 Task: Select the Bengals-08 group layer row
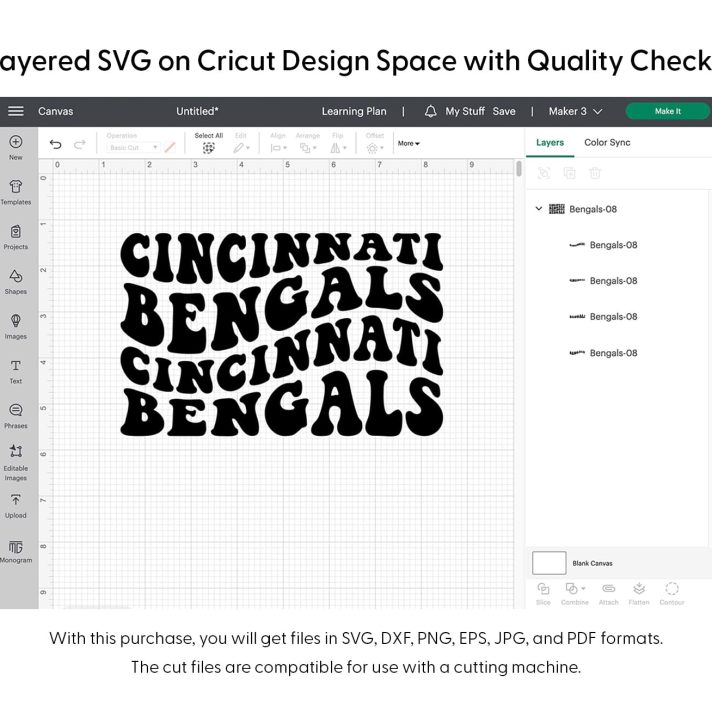[618, 209]
